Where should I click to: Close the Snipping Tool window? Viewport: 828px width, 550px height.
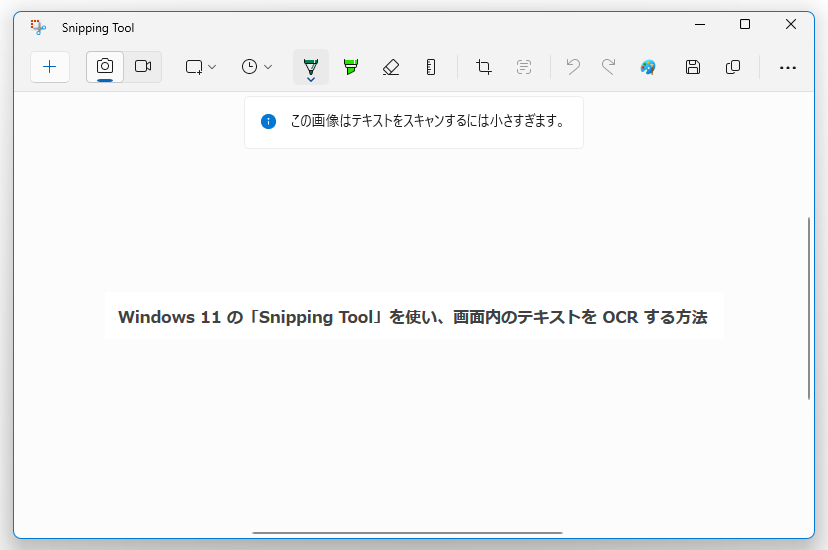coord(791,24)
